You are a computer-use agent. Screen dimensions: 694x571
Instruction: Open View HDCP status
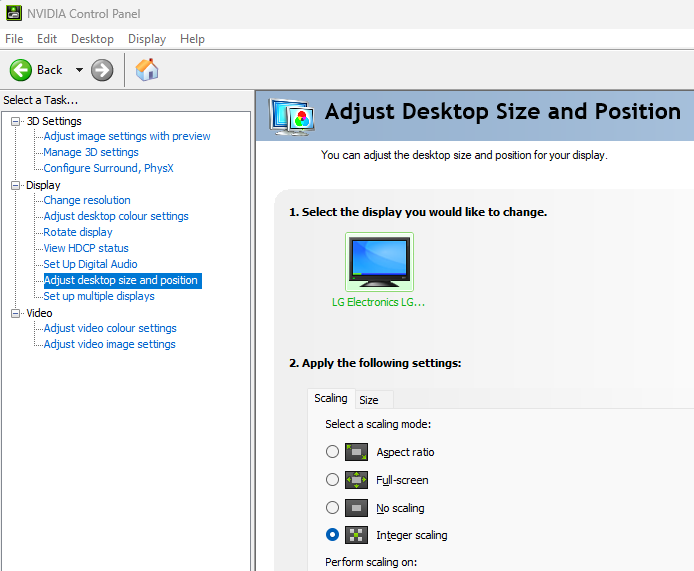(x=86, y=248)
